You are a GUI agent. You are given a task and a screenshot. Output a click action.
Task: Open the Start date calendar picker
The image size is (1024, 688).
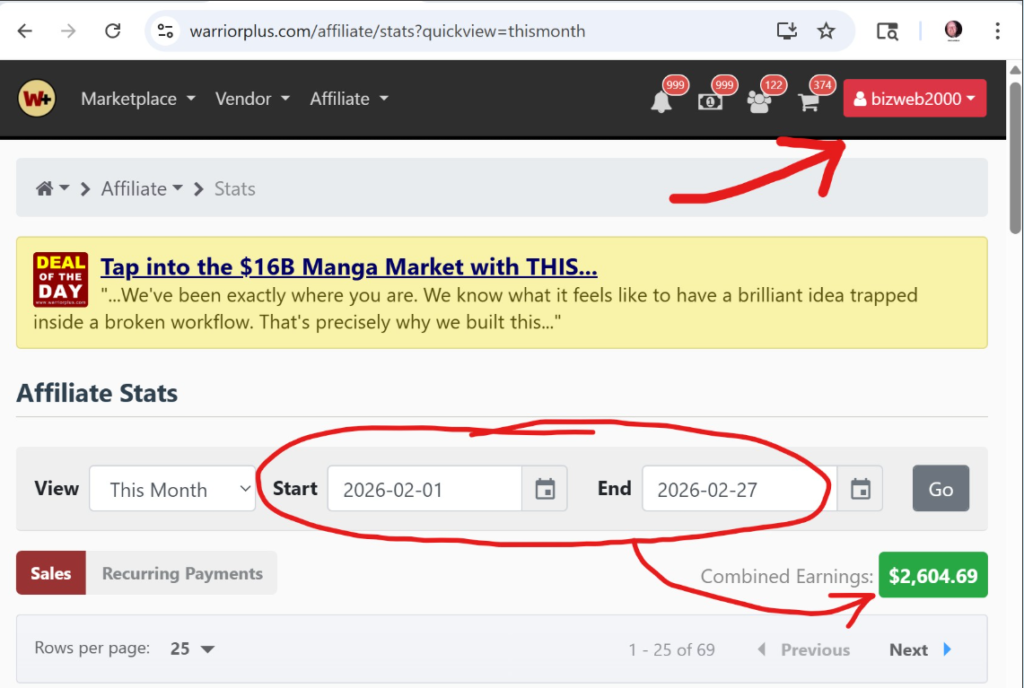click(x=545, y=488)
